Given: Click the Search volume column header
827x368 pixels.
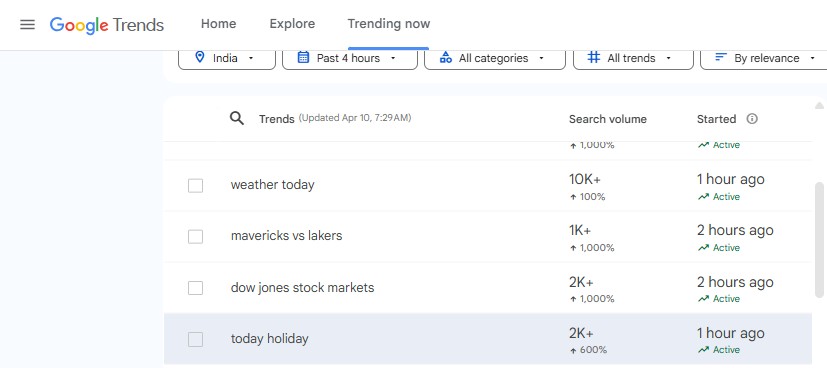Looking at the screenshot, I should (608, 119).
